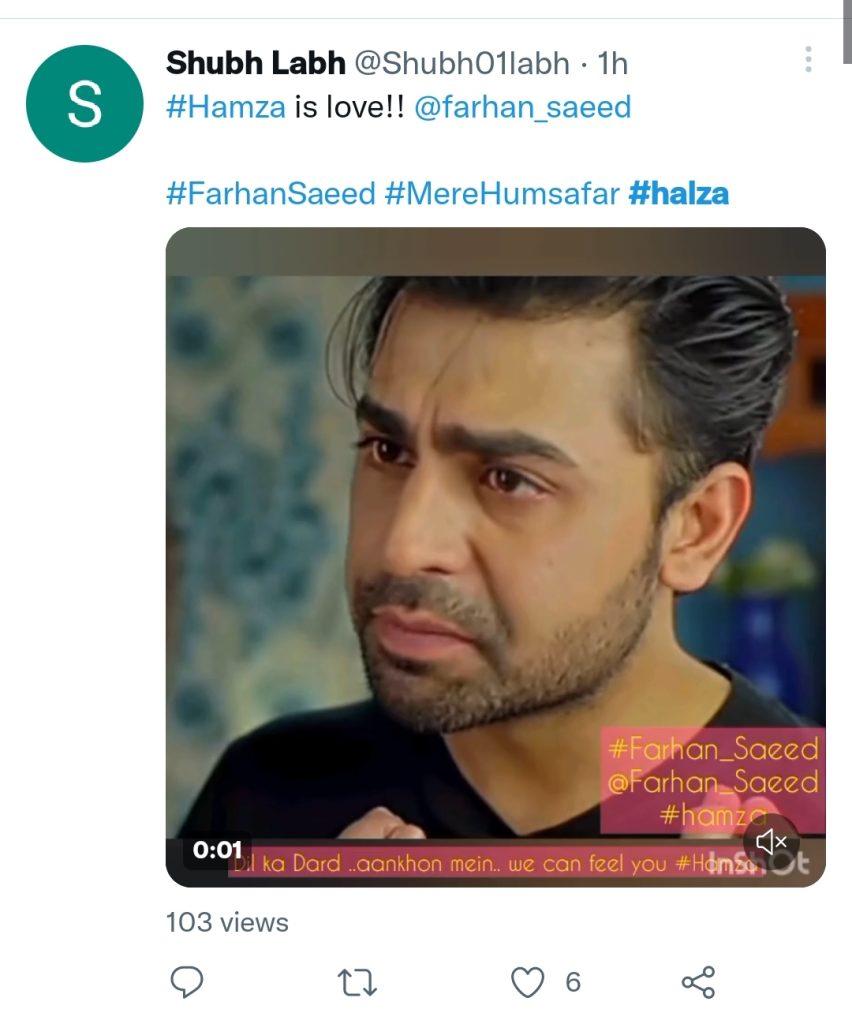Open the #Hamza hashtag
The image size is (852, 1024).
pyautogui.click(x=225, y=106)
